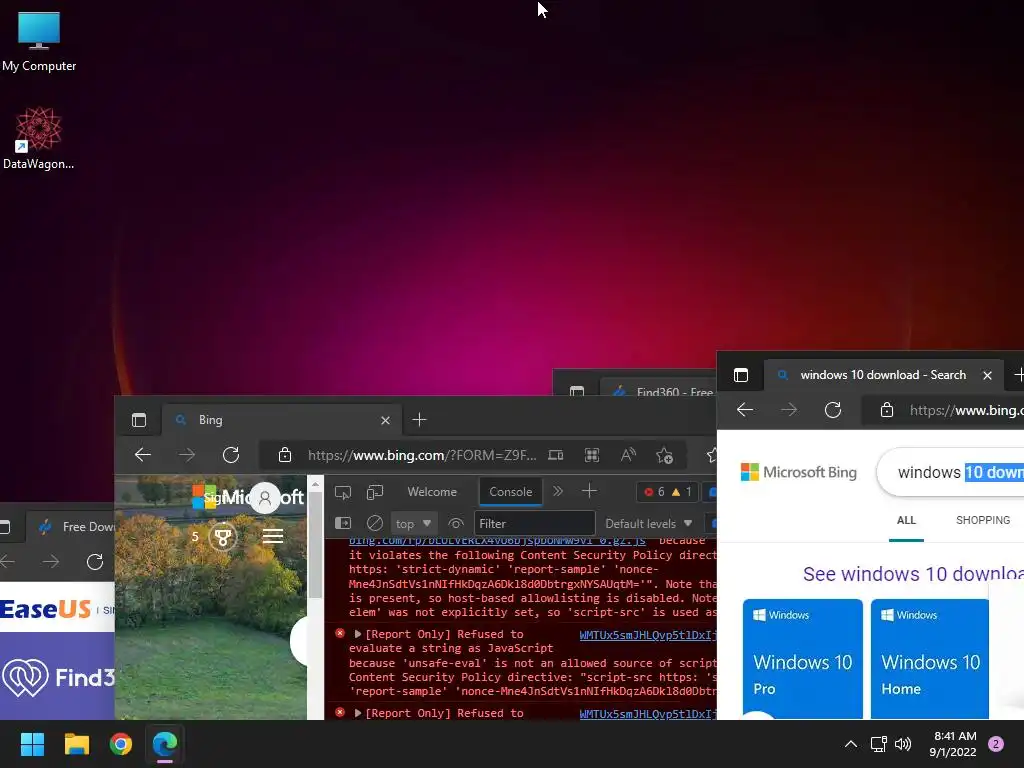
Task: Select the ALL search results tab
Action: 906,520
